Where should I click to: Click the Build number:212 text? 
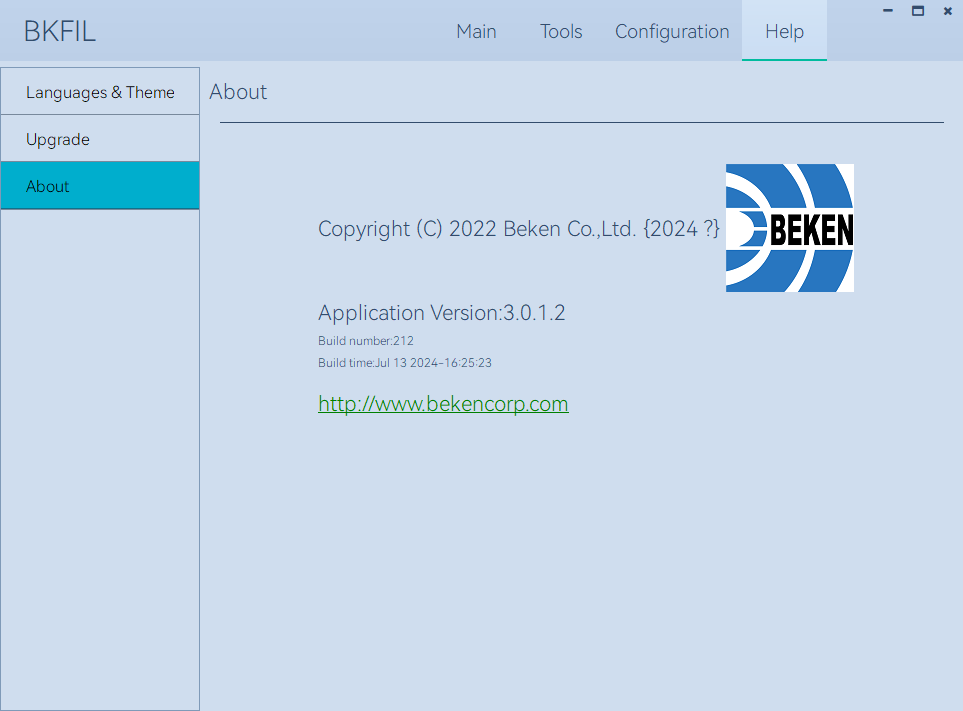[x=365, y=341]
